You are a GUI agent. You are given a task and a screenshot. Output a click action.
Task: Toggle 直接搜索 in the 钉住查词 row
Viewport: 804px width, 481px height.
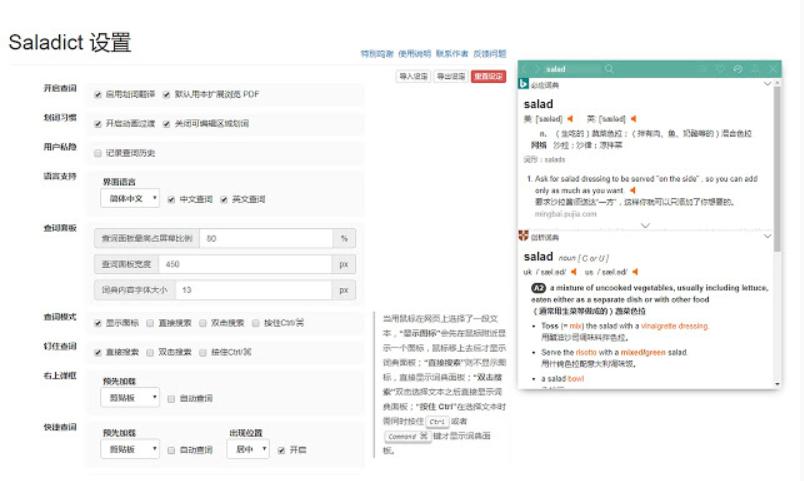pyautogui.click(x=97, y=353)
